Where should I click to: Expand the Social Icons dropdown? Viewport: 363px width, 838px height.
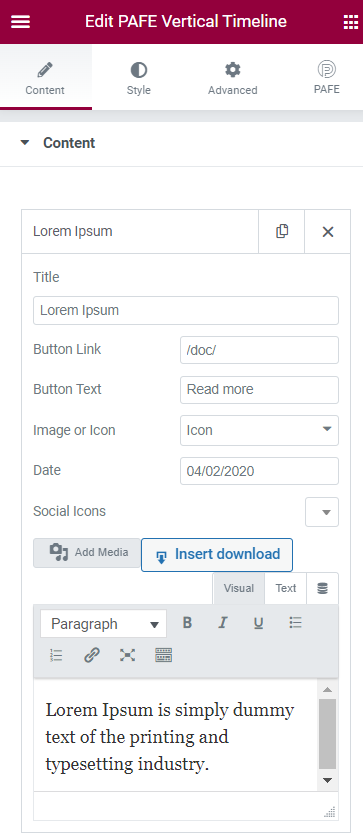tap(322, 512)
